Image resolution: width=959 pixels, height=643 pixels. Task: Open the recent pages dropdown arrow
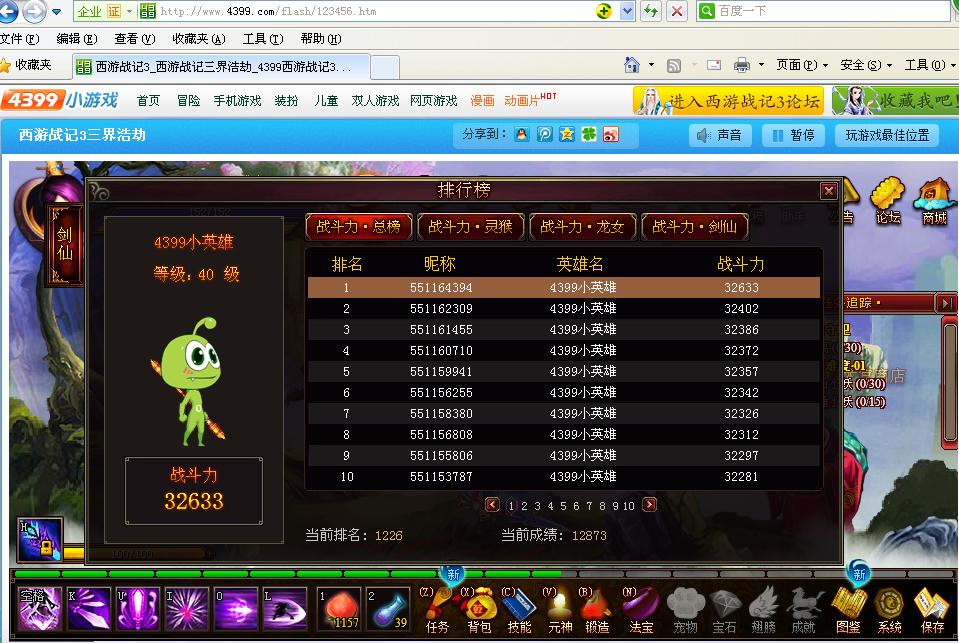(x=56, y=12)
